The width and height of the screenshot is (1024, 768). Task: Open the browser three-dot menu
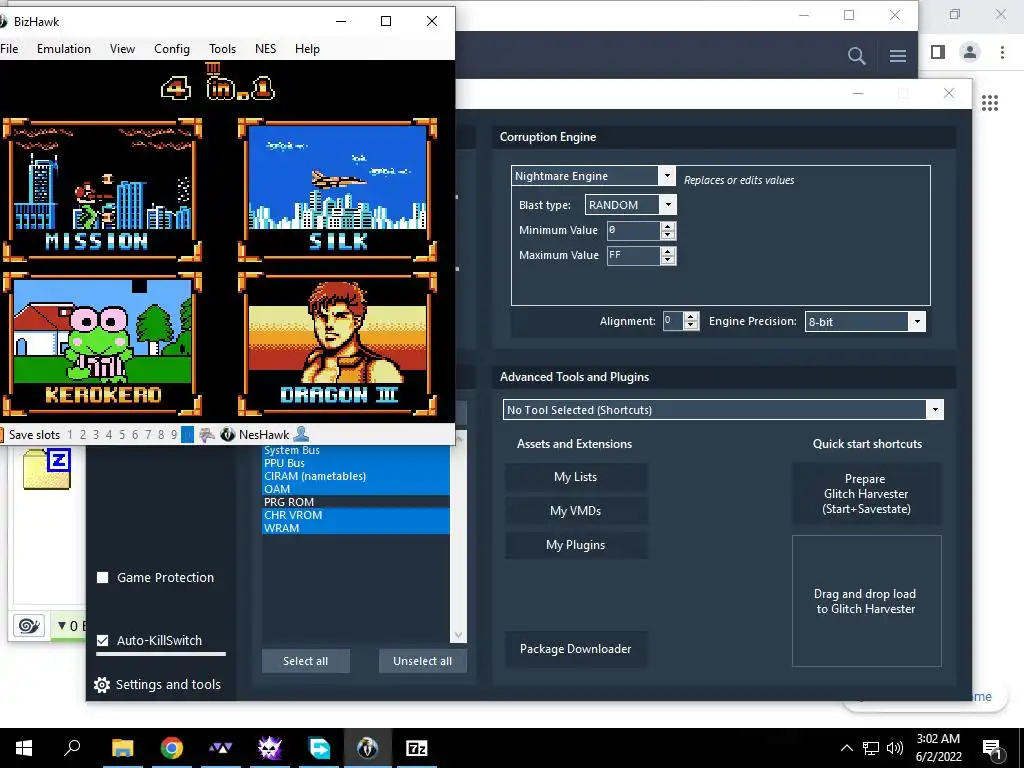tap(1002, 52)
